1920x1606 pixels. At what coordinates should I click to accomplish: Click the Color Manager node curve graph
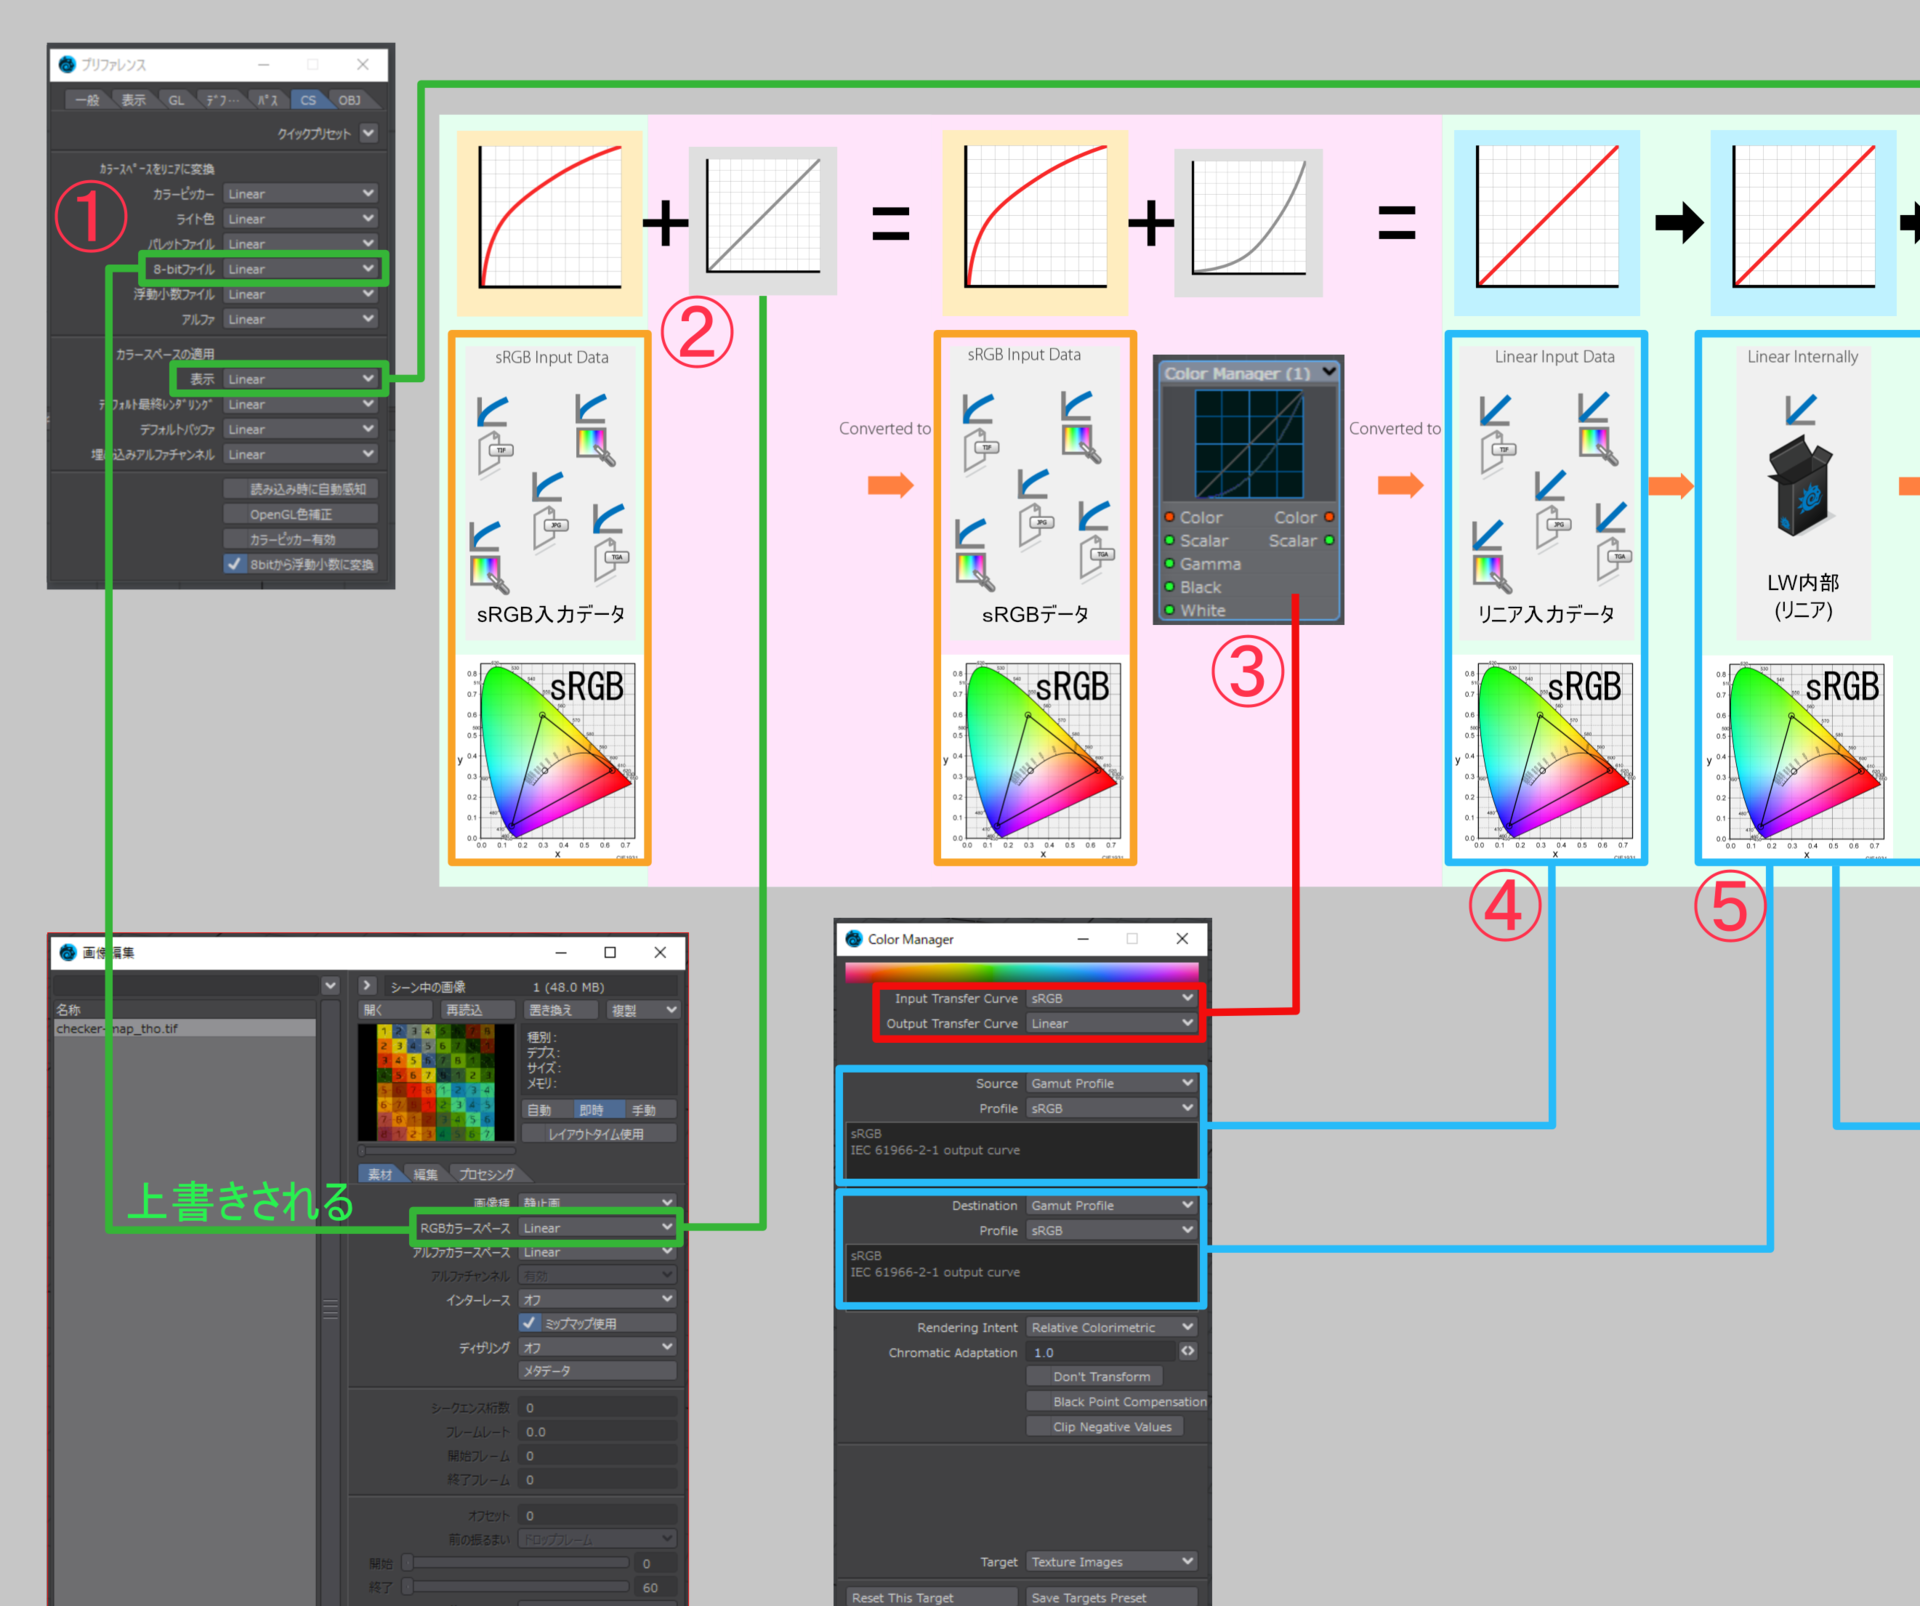tap(1248, 444)
